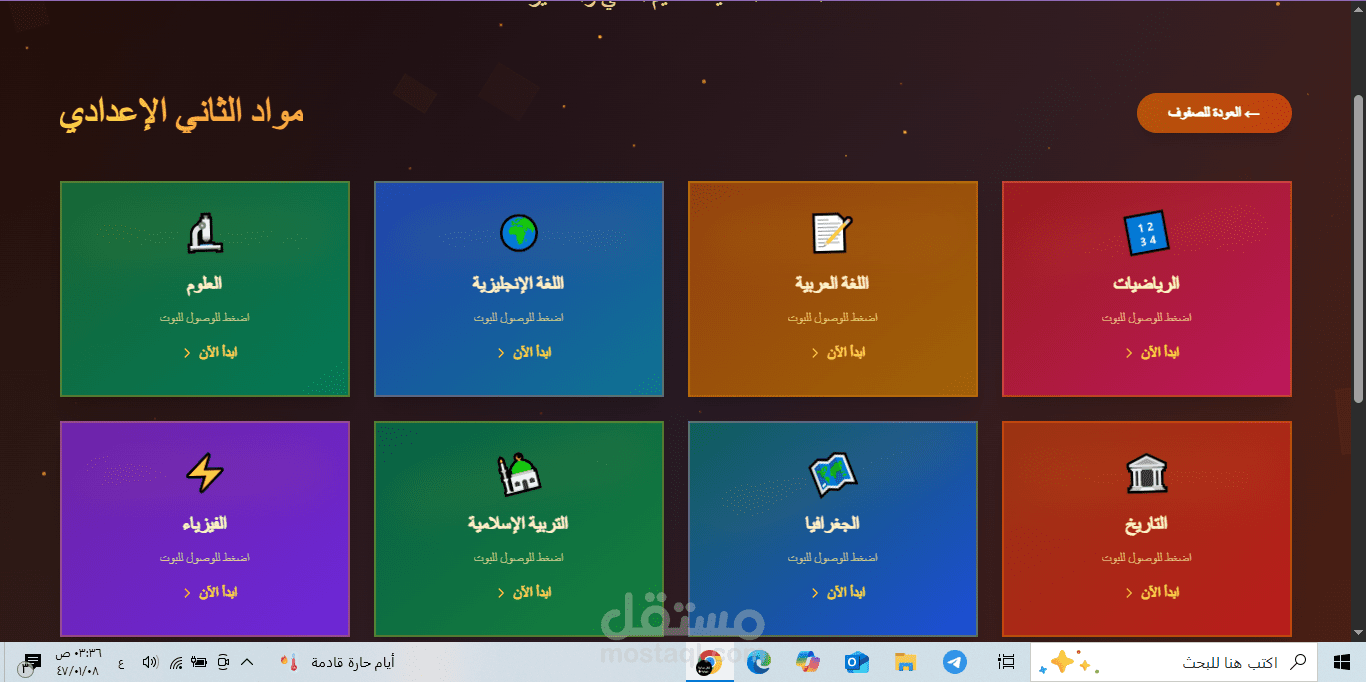Open the اللغة الإنجليزية subject title
1366x682 pixels.
pyautogui.click(x=519, y=284)
